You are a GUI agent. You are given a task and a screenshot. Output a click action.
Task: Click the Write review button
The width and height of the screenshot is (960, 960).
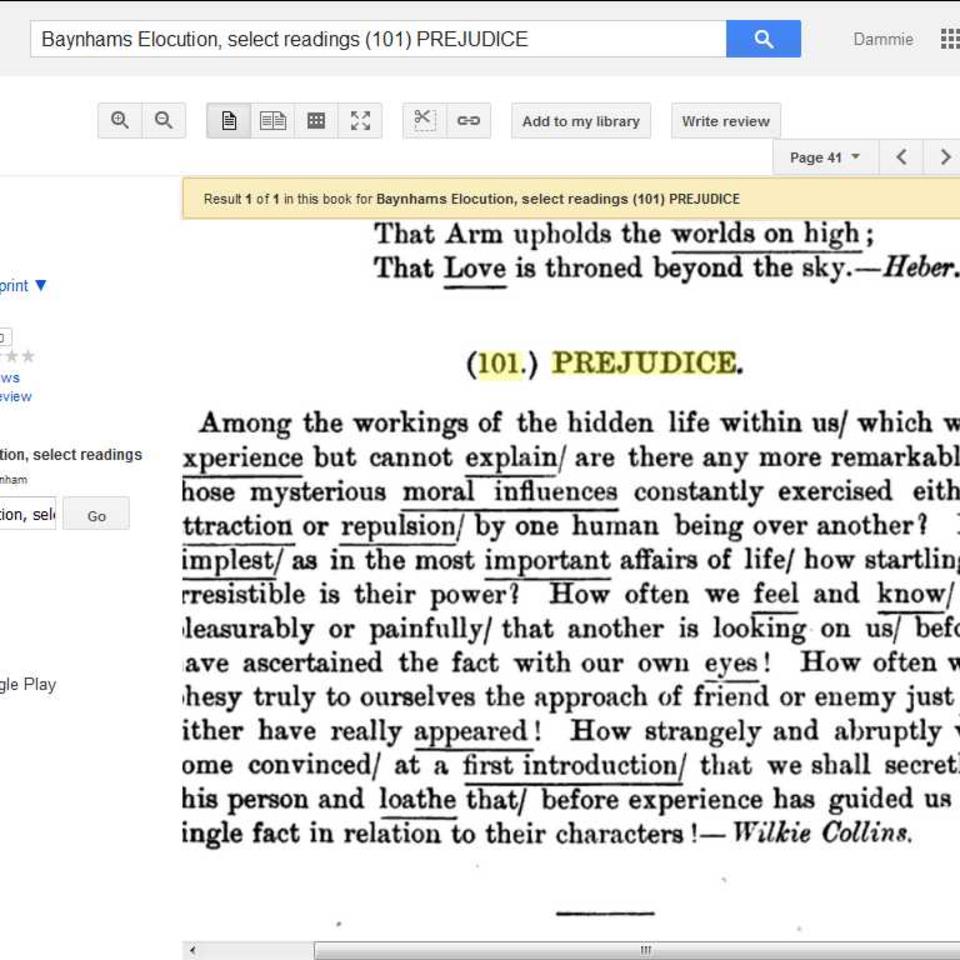(x=726, y=121)
